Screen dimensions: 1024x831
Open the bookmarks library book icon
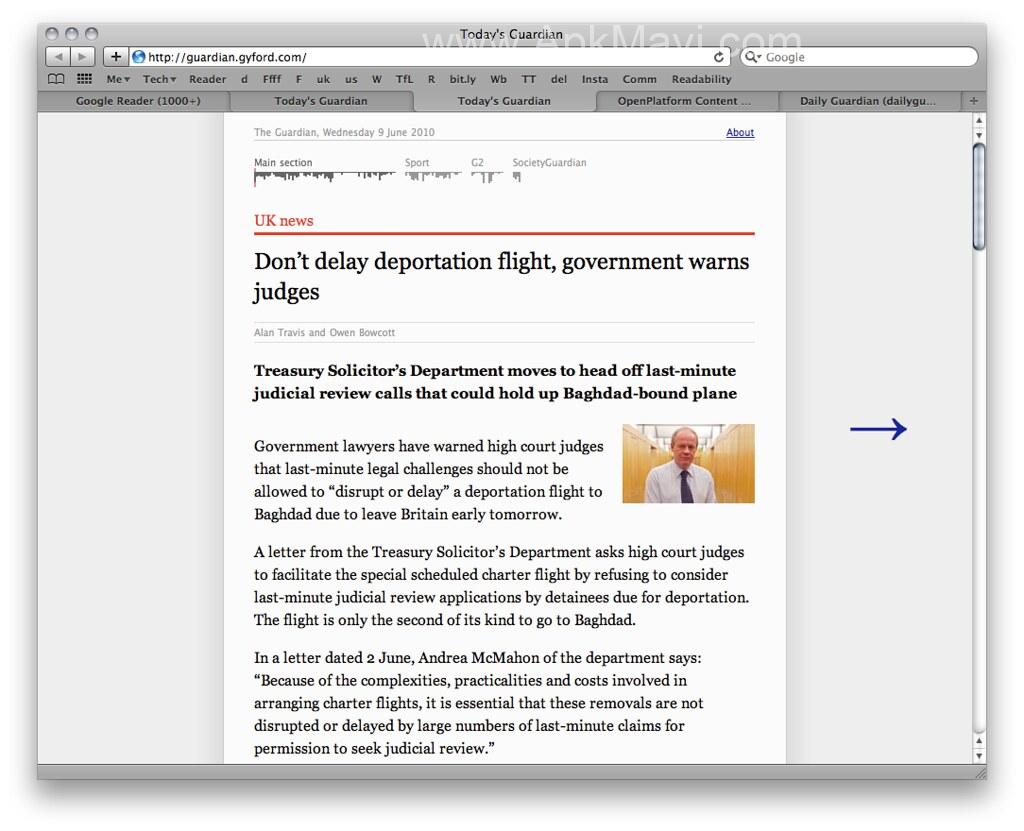(x=57, y=79)
